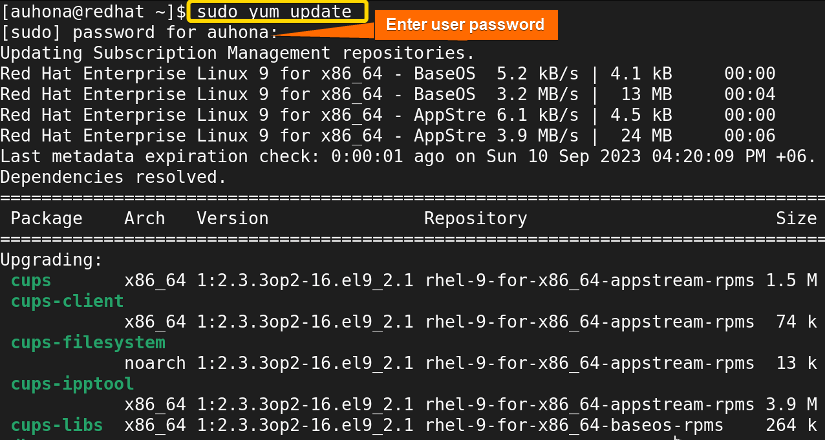Click the 'cups-libs' package name
The image size is (825, 440).
click(57, 426)
